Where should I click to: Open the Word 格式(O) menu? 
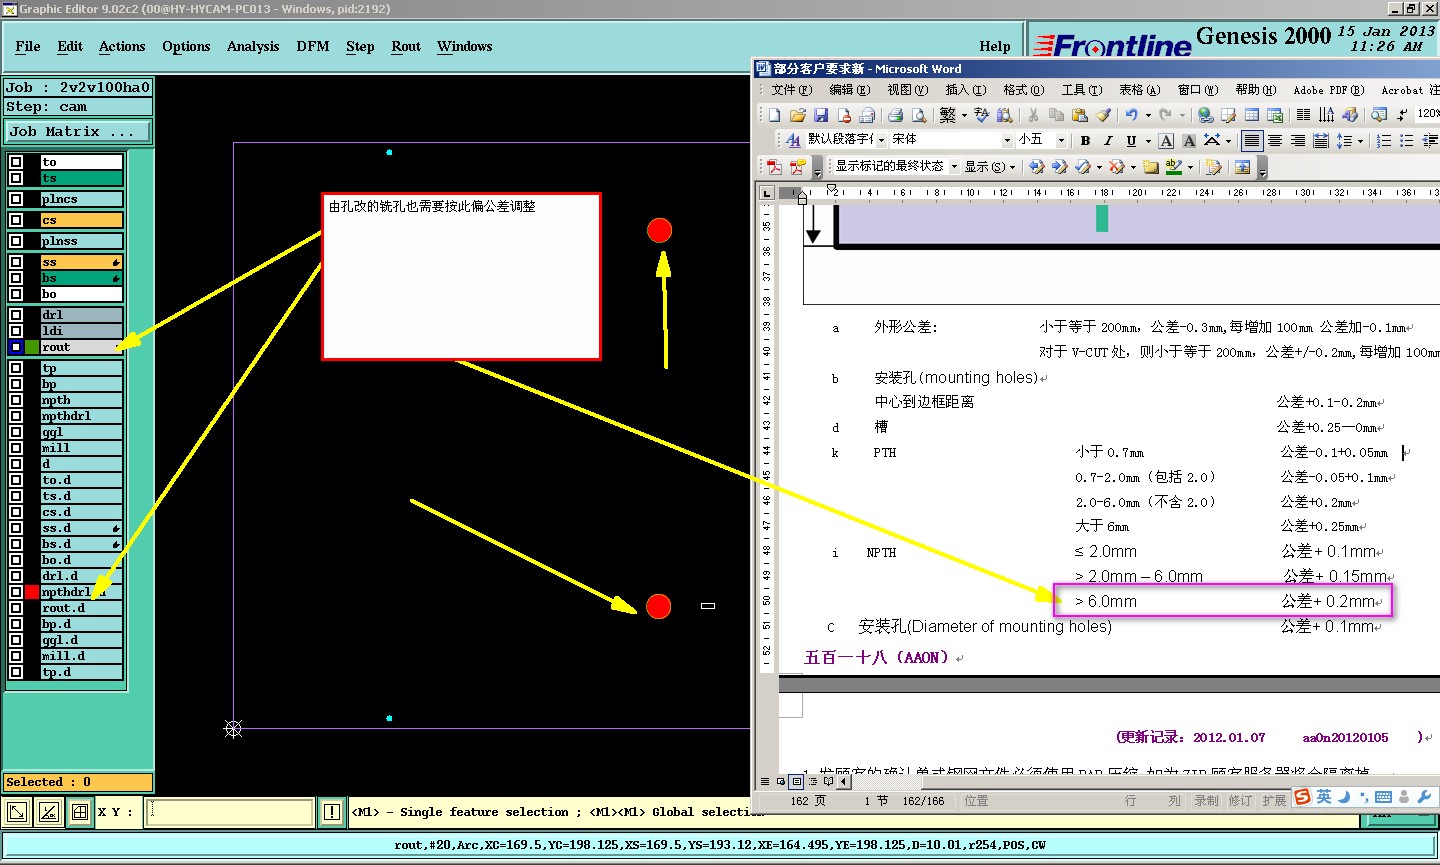(x=1024, y=90)
